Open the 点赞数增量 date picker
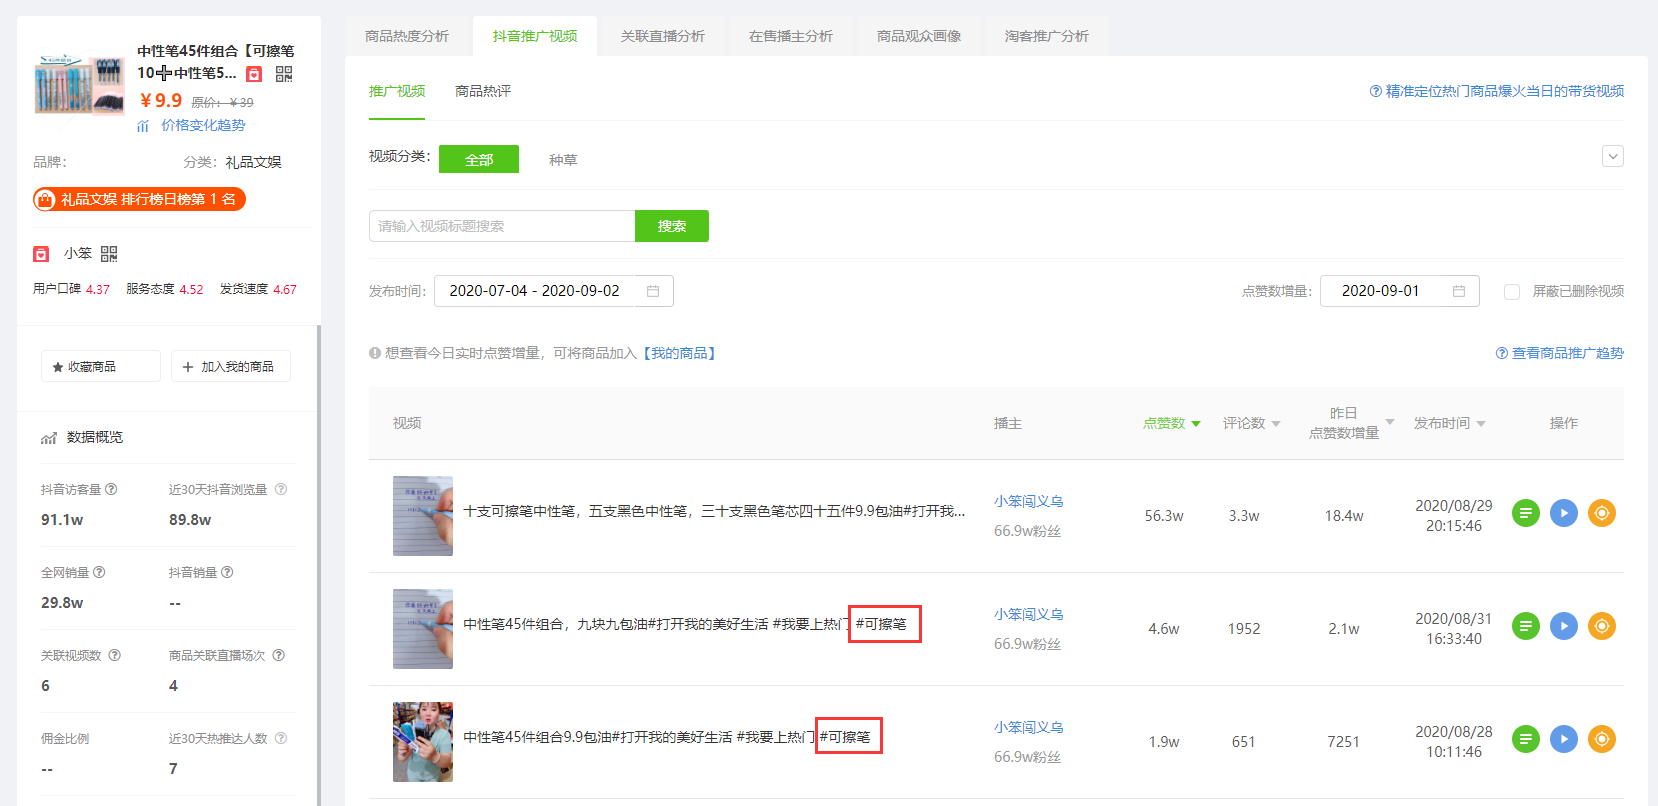 pyautogui.click(x=1400, y=291)
